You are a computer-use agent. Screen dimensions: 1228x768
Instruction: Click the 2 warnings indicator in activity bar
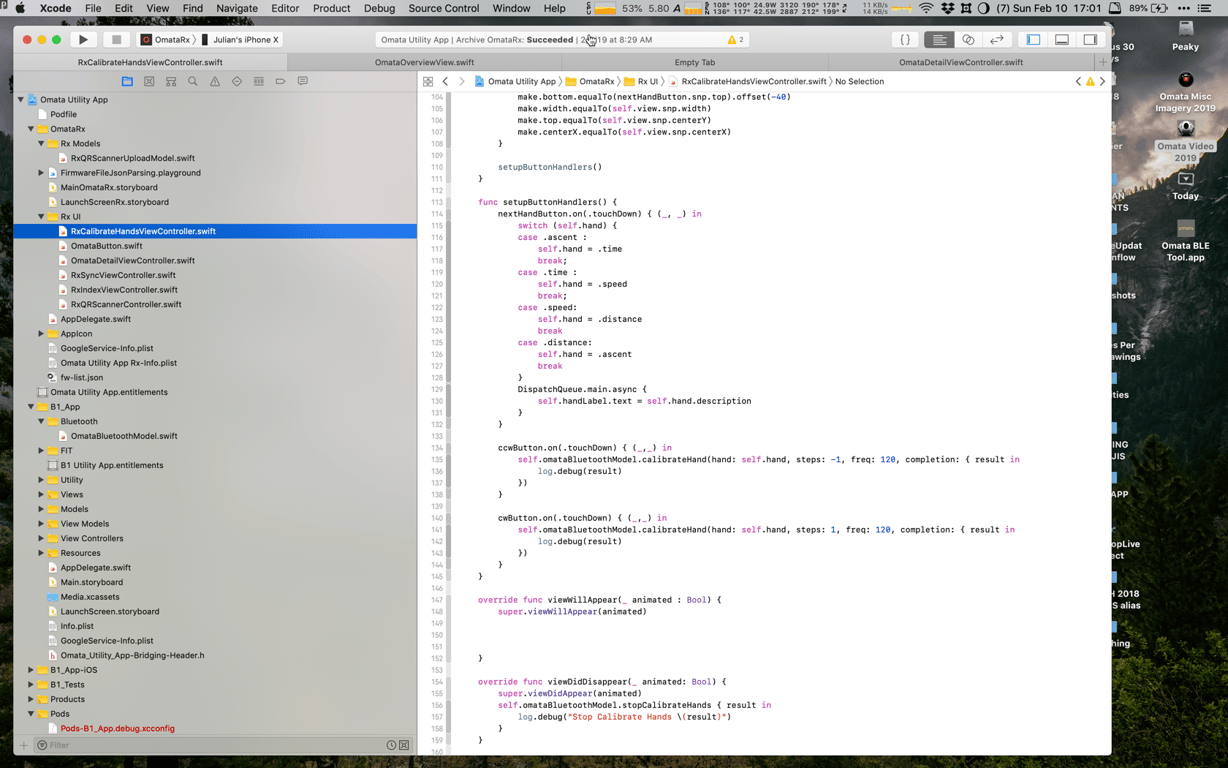pyautogui.click(x=735, y=40)
